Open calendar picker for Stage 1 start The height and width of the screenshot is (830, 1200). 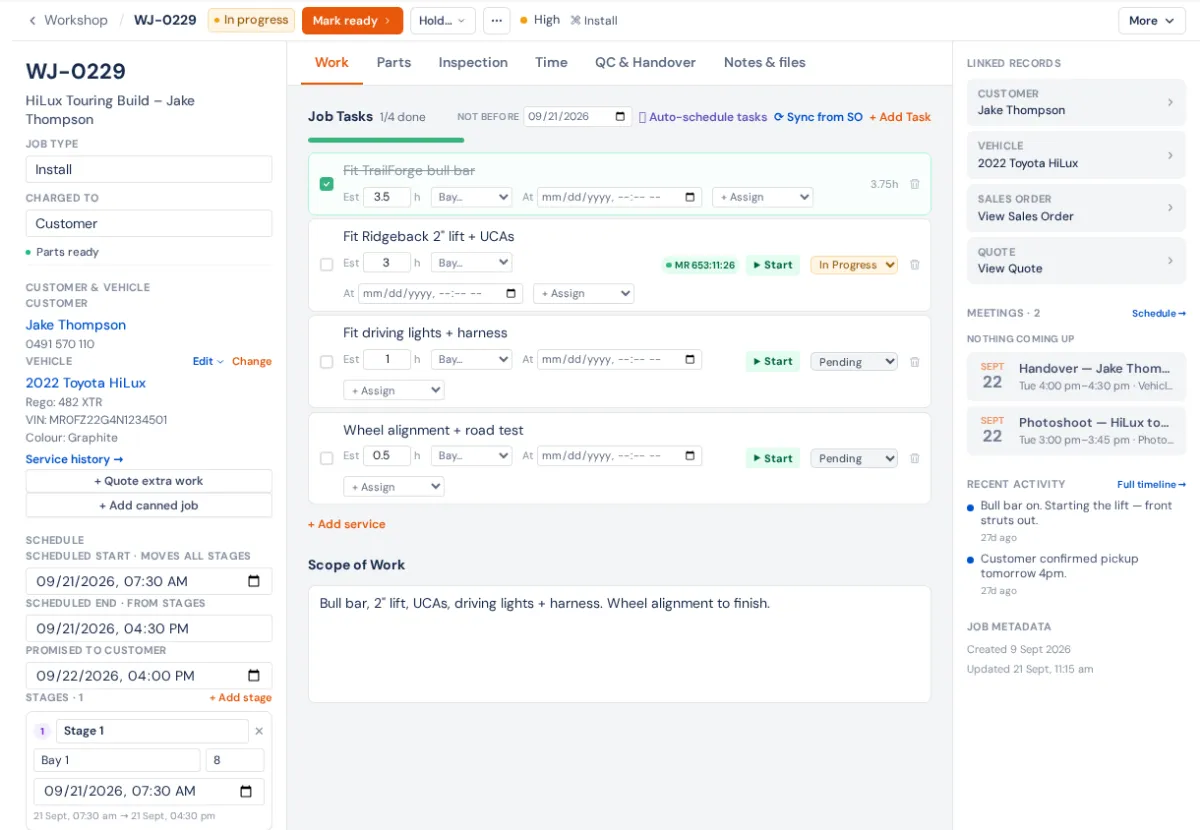point(246,791)
